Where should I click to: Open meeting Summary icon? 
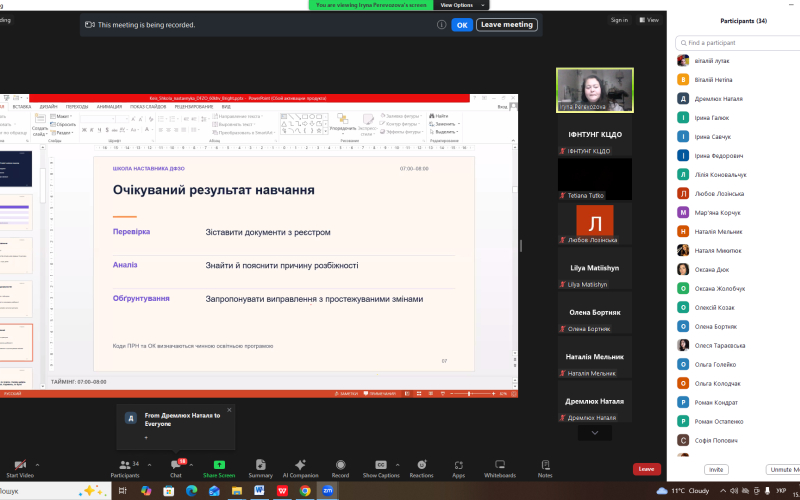[x=260, y=465]
